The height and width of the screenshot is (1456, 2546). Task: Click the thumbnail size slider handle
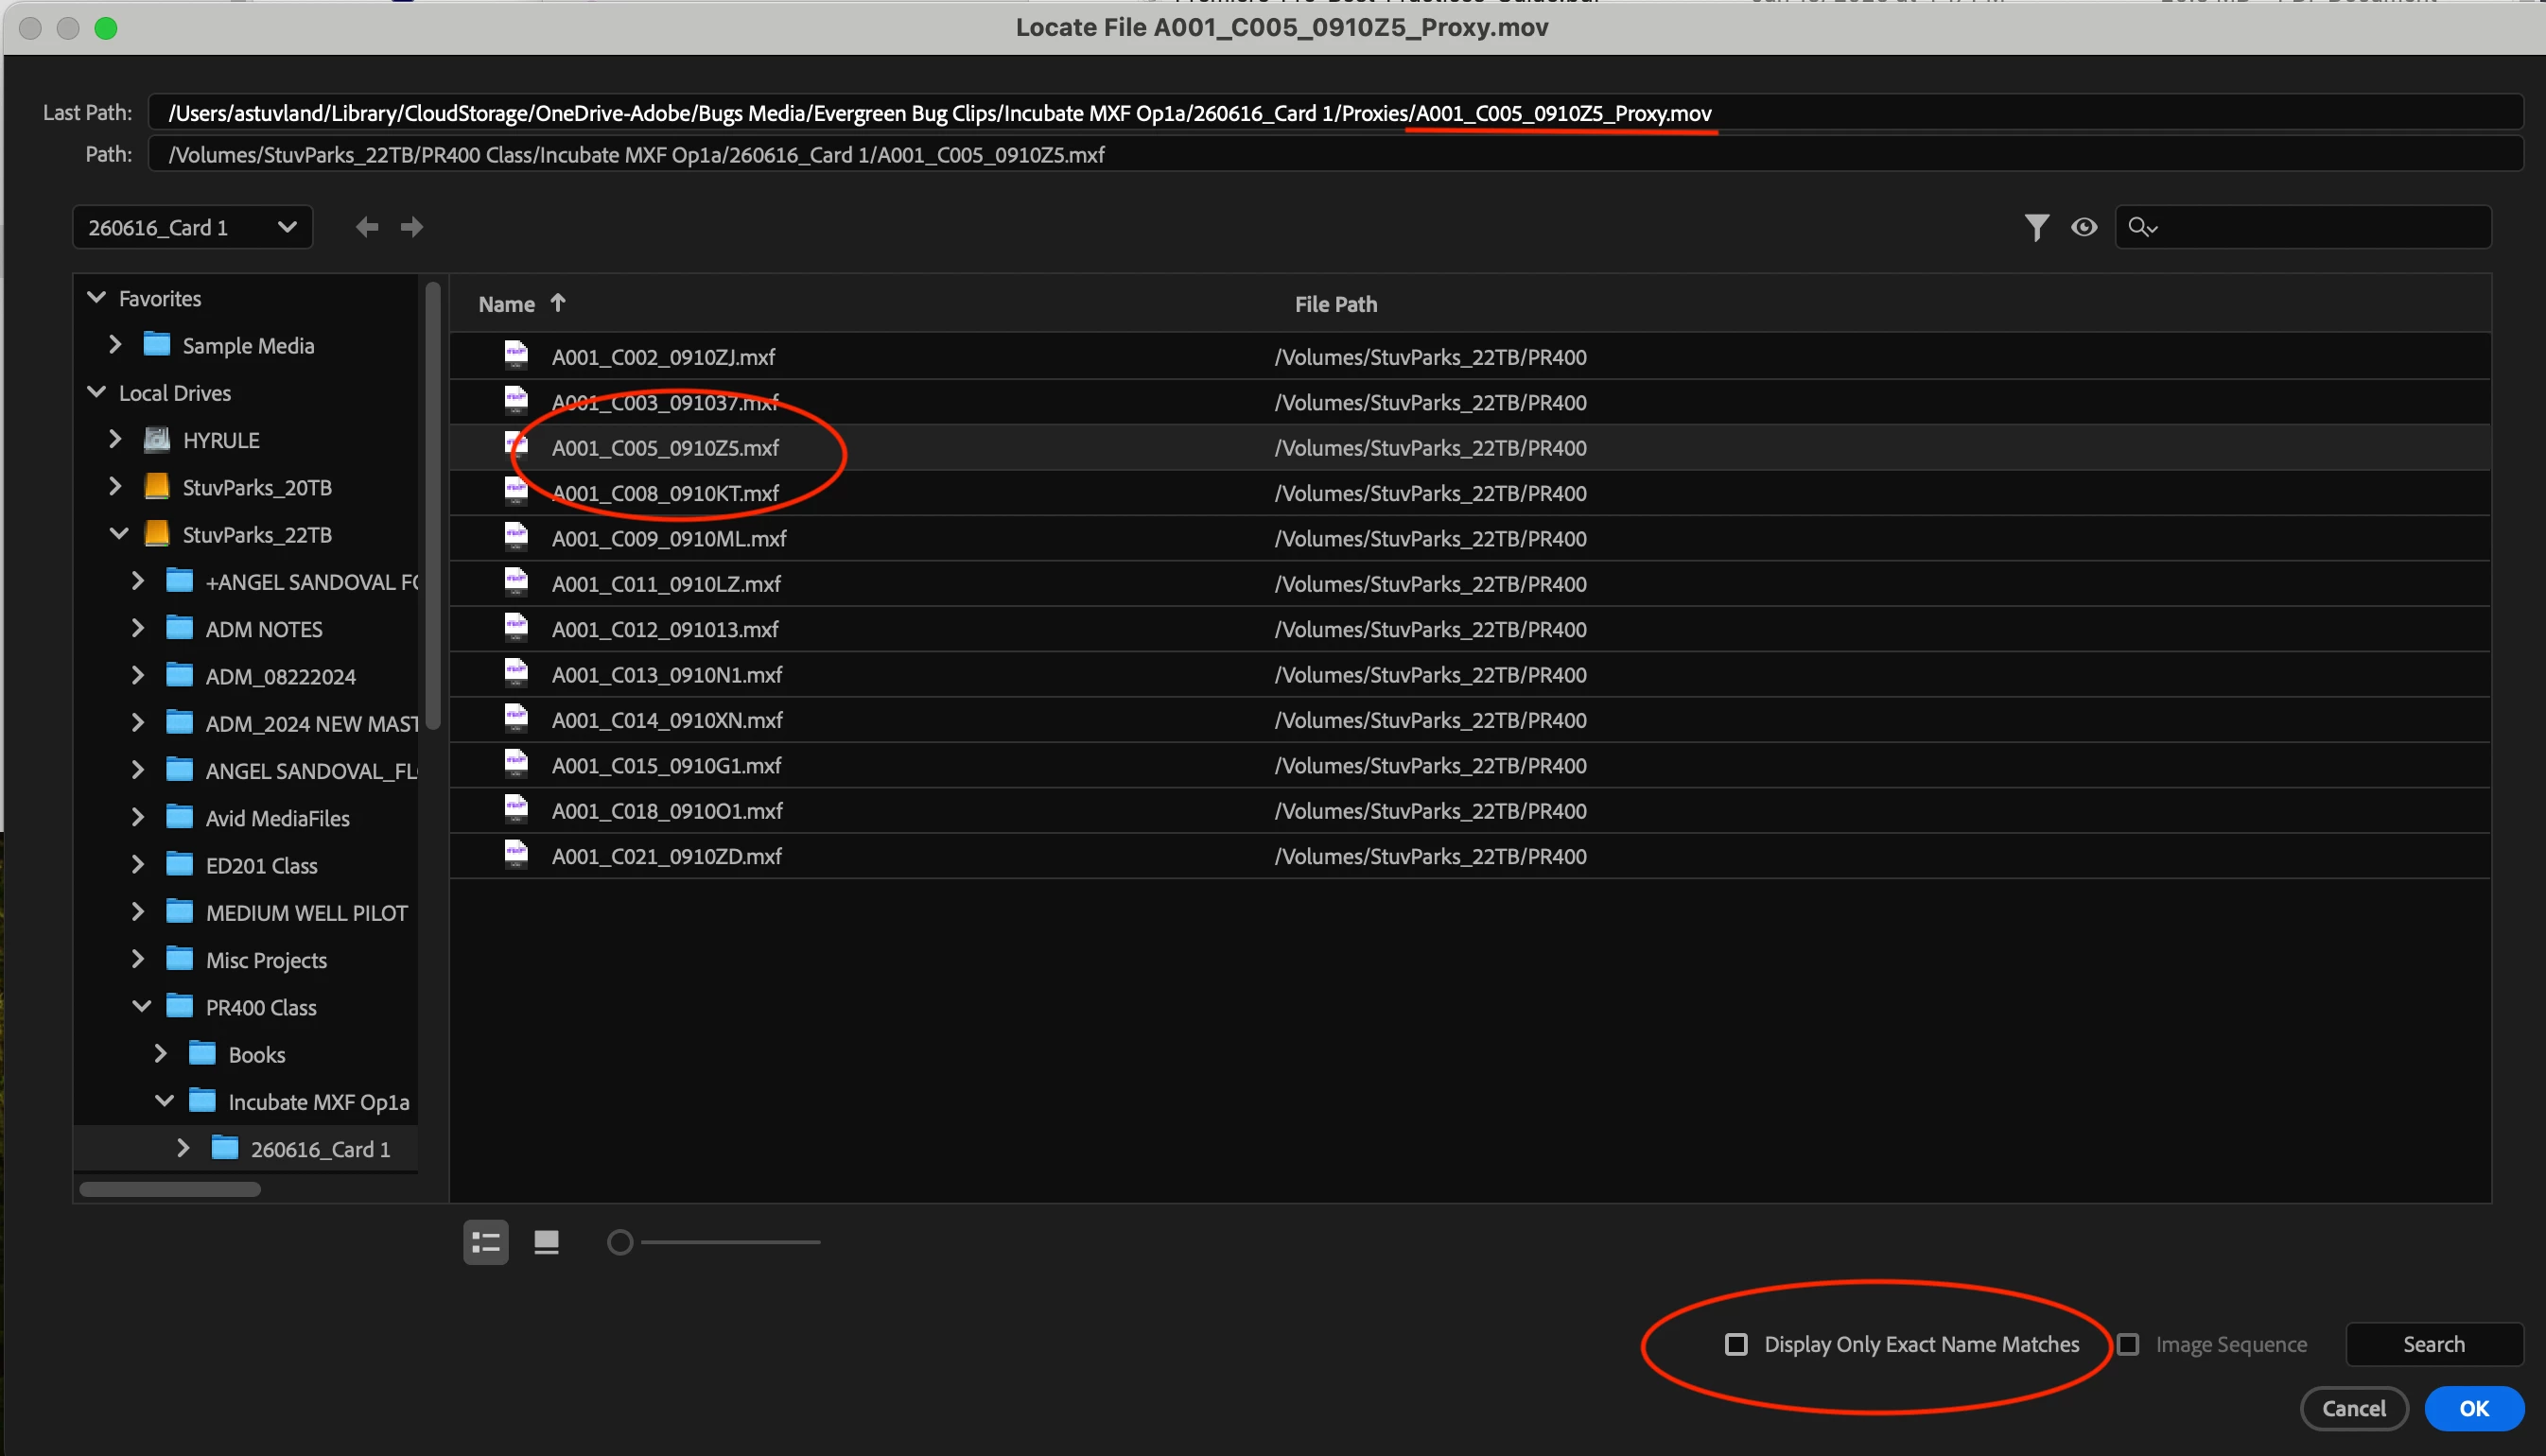(x=620, y=1242)
